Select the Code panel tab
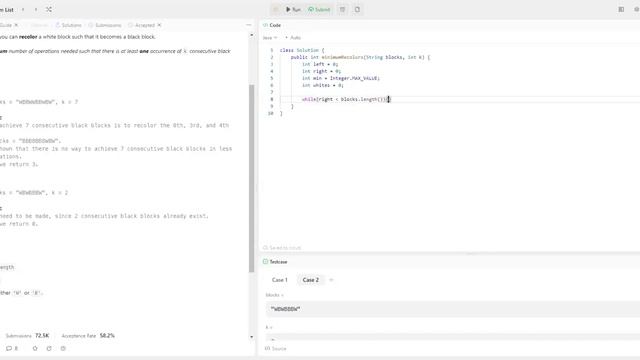The image size is (640, 360). pos(272,25)
